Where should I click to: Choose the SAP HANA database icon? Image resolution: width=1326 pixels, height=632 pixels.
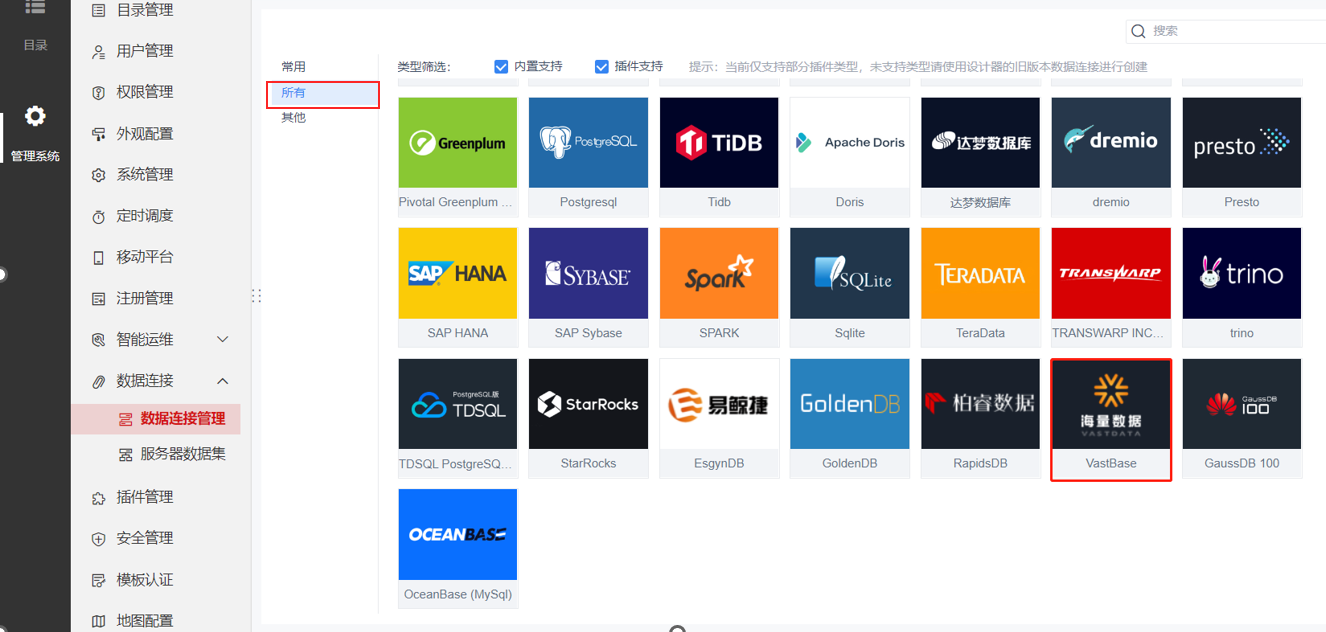click(x=458, y=273)
